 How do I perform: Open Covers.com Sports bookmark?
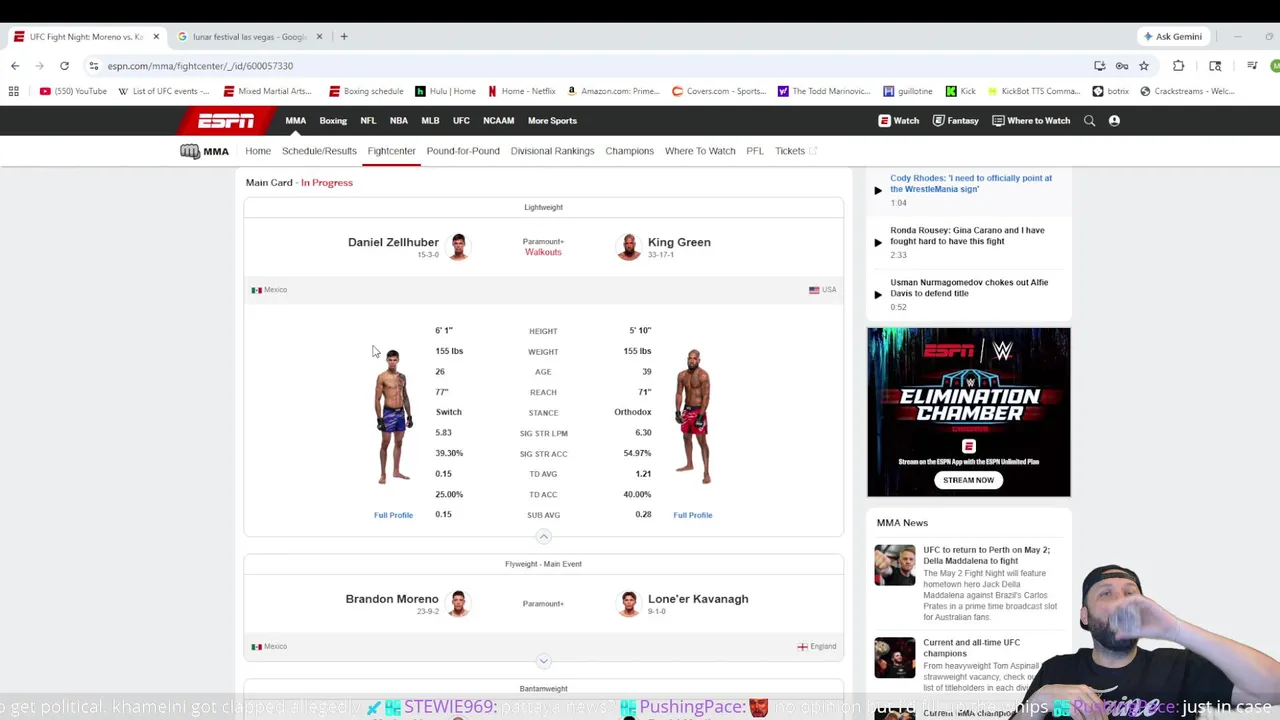(719, 91)
